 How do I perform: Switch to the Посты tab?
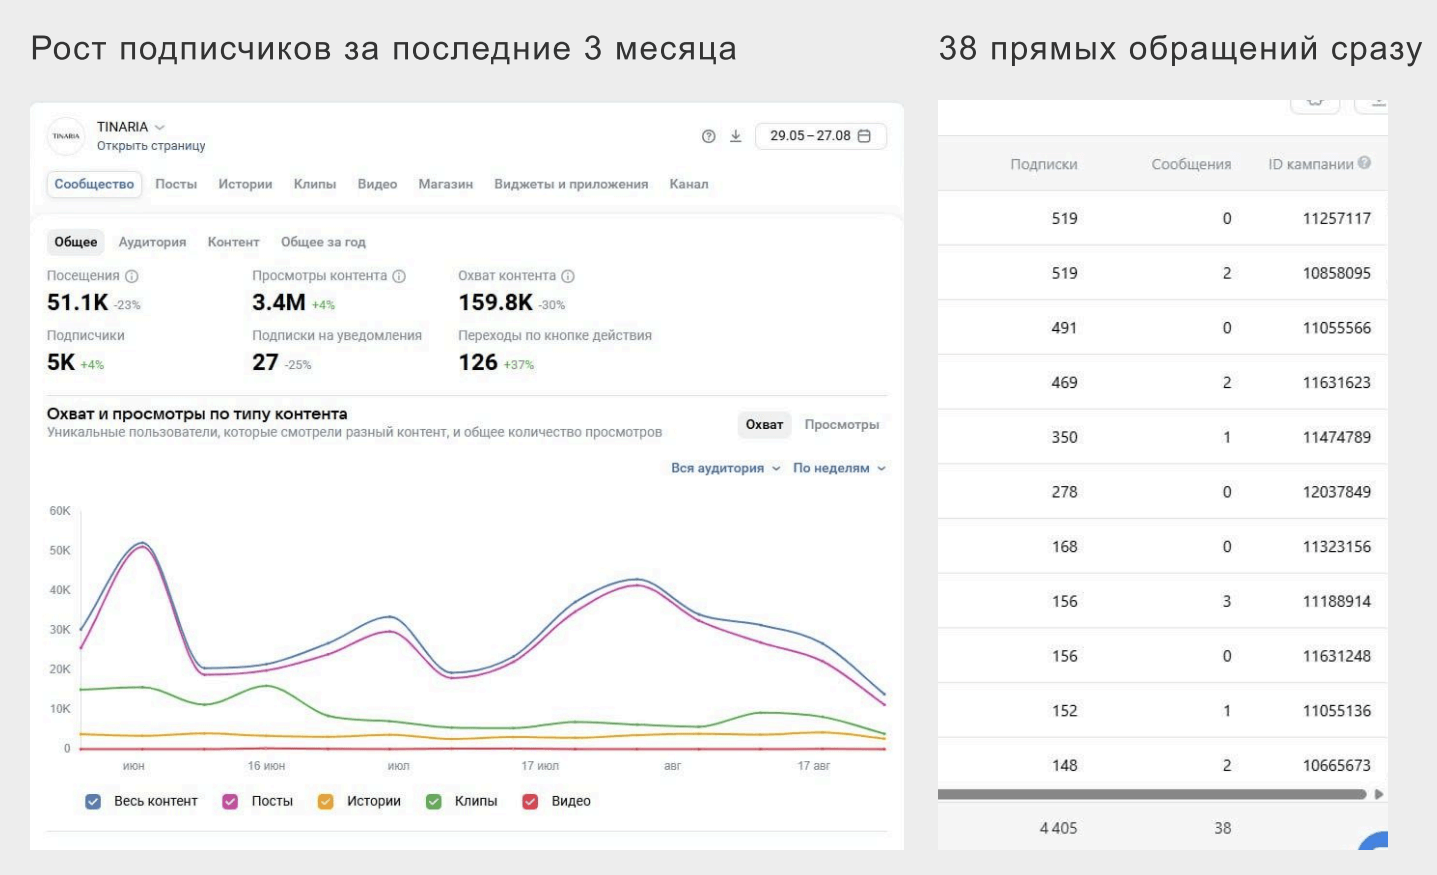[176, 184]
